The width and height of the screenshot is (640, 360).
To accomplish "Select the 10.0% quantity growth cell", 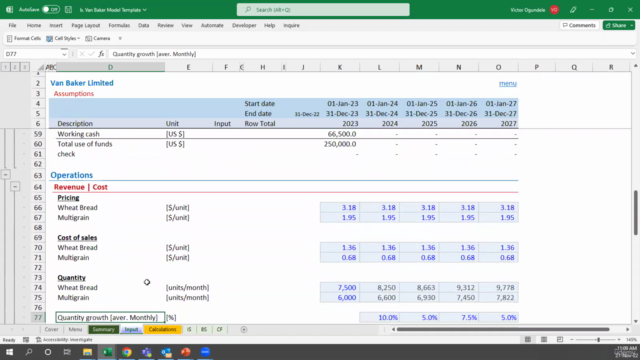I will tap(379, 317).
